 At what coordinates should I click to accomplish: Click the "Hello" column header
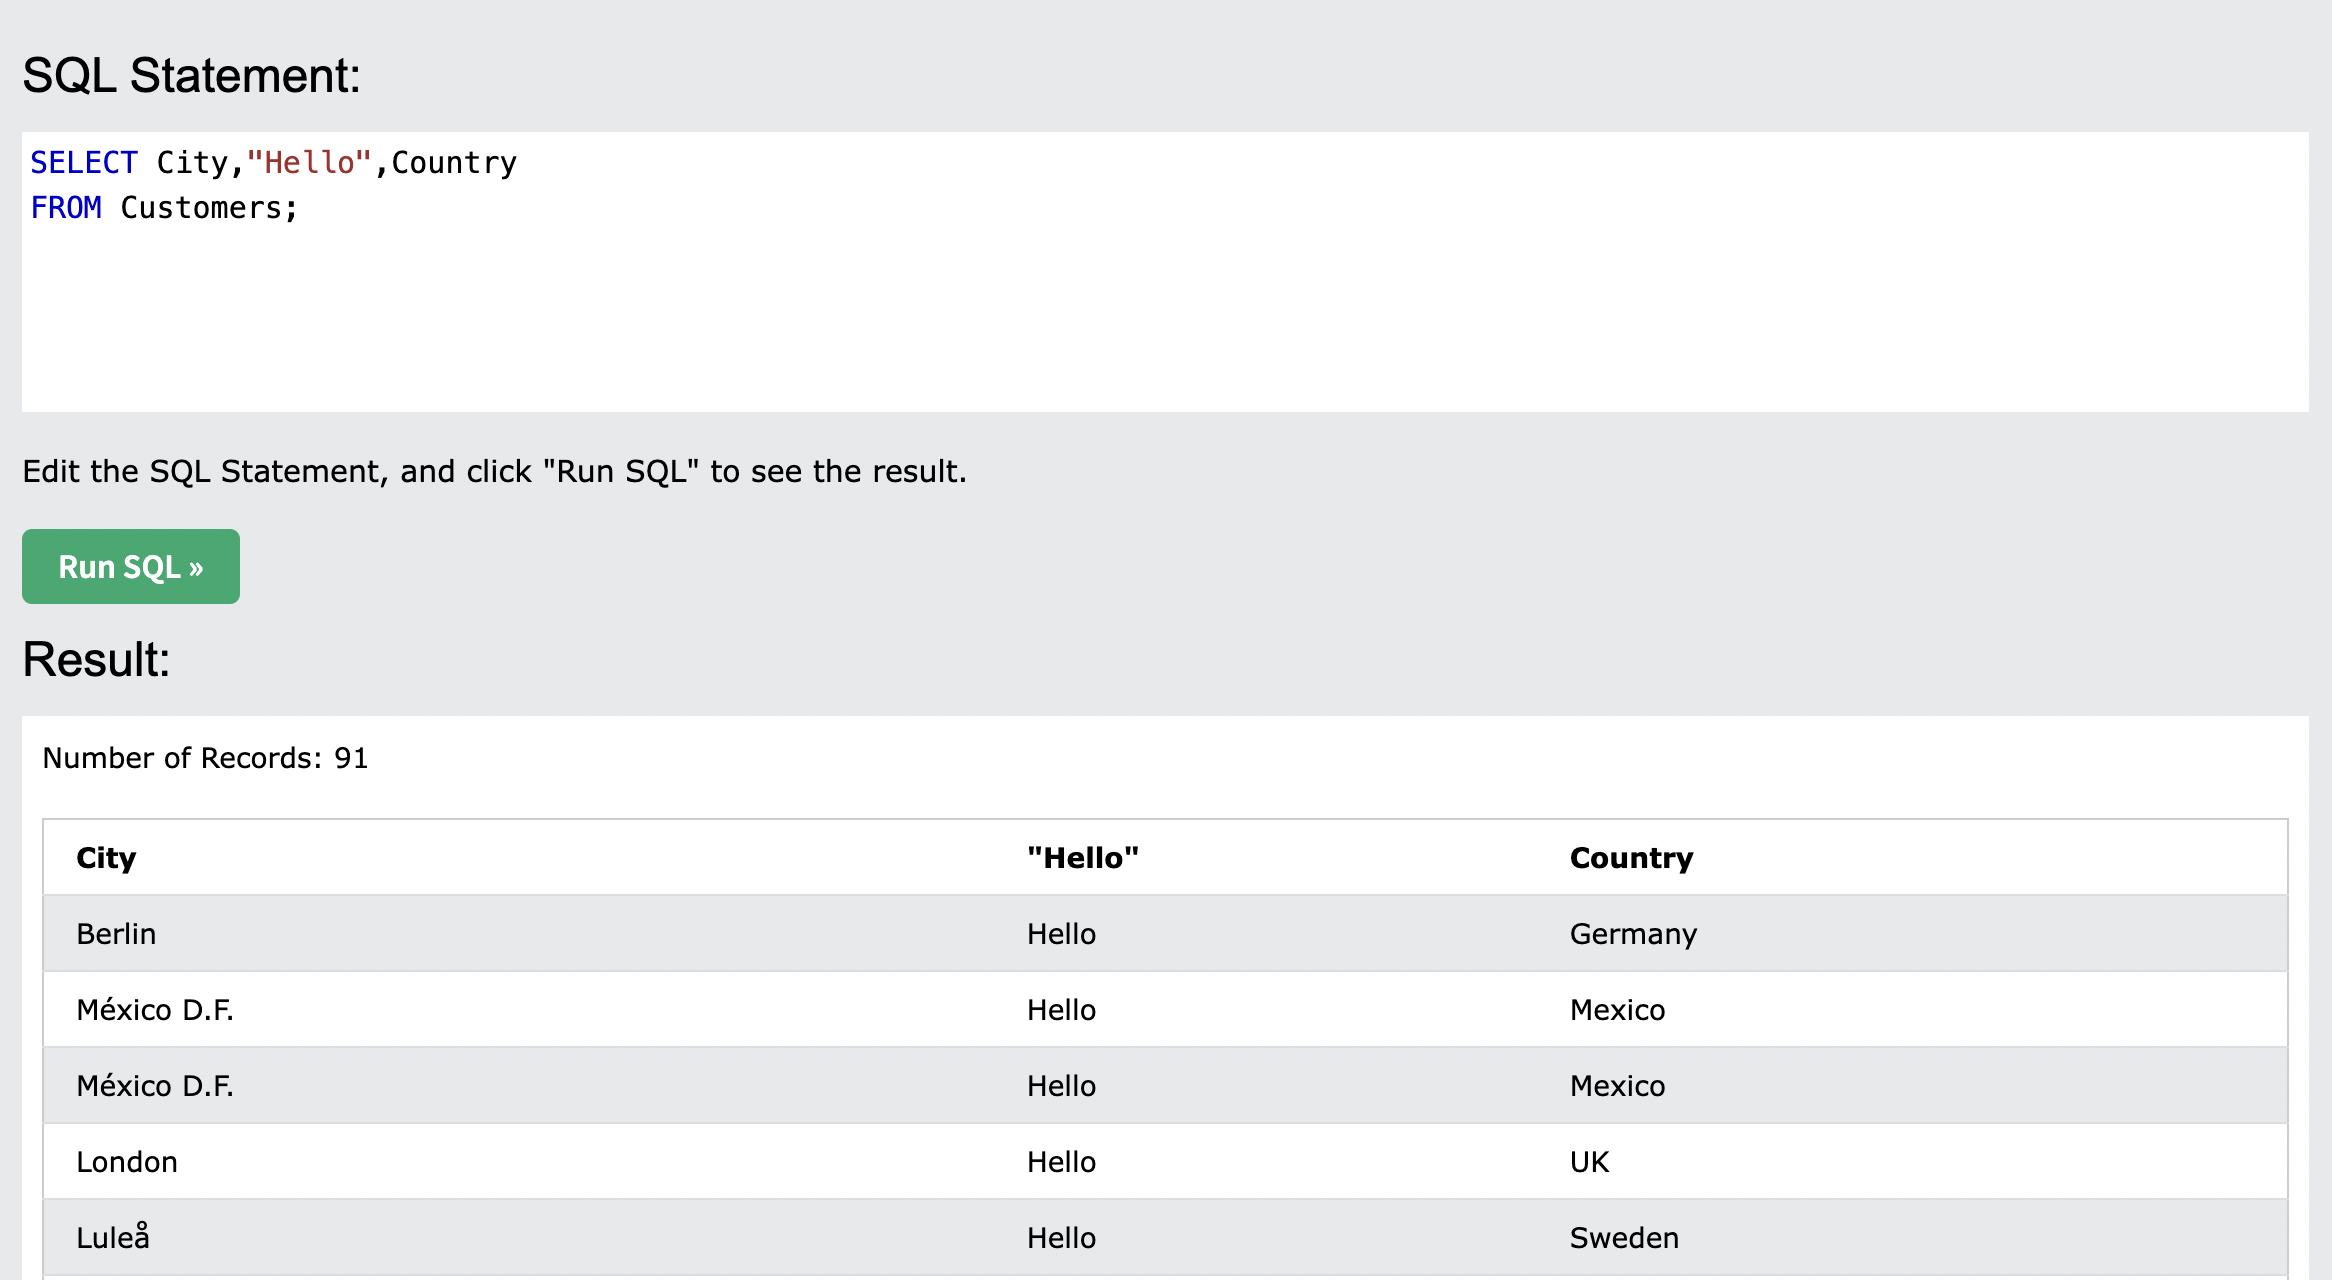click(1082, 858)
